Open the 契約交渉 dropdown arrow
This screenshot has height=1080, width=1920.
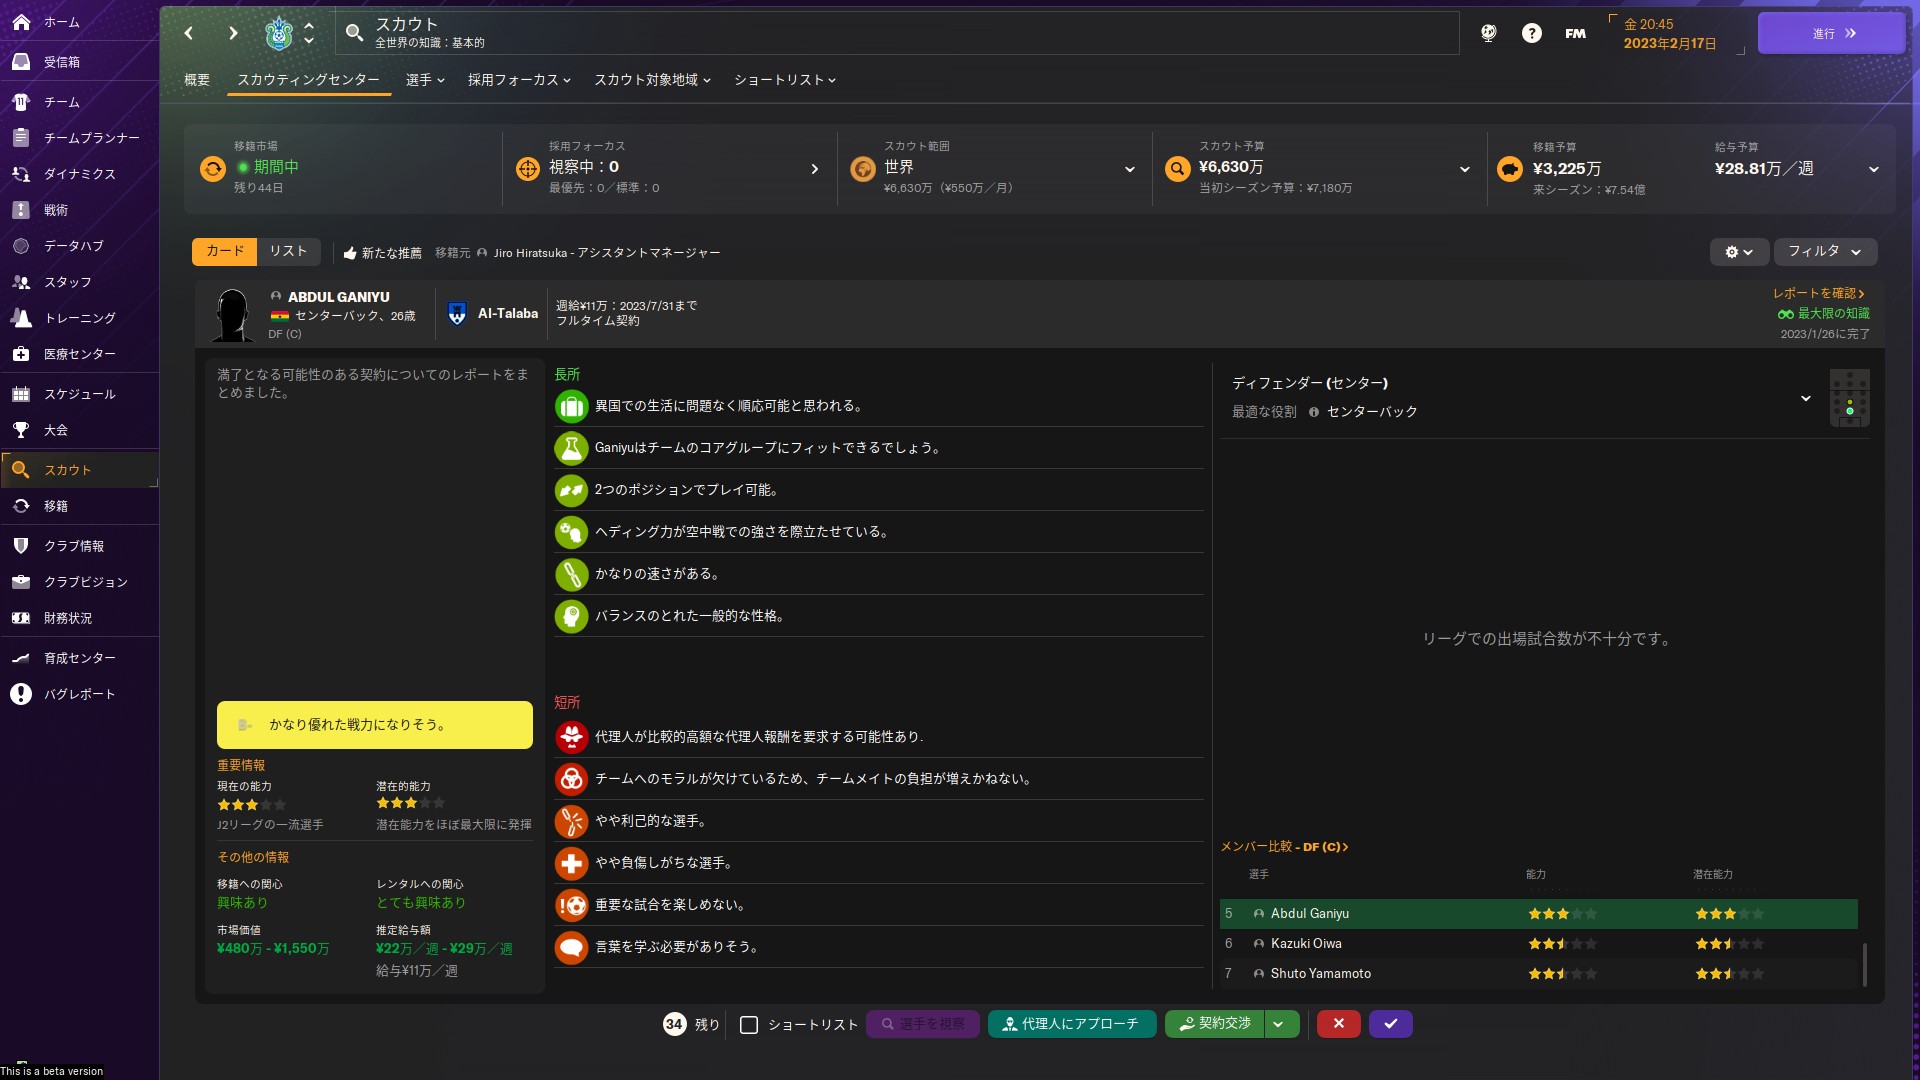tap(1279, 1024)
